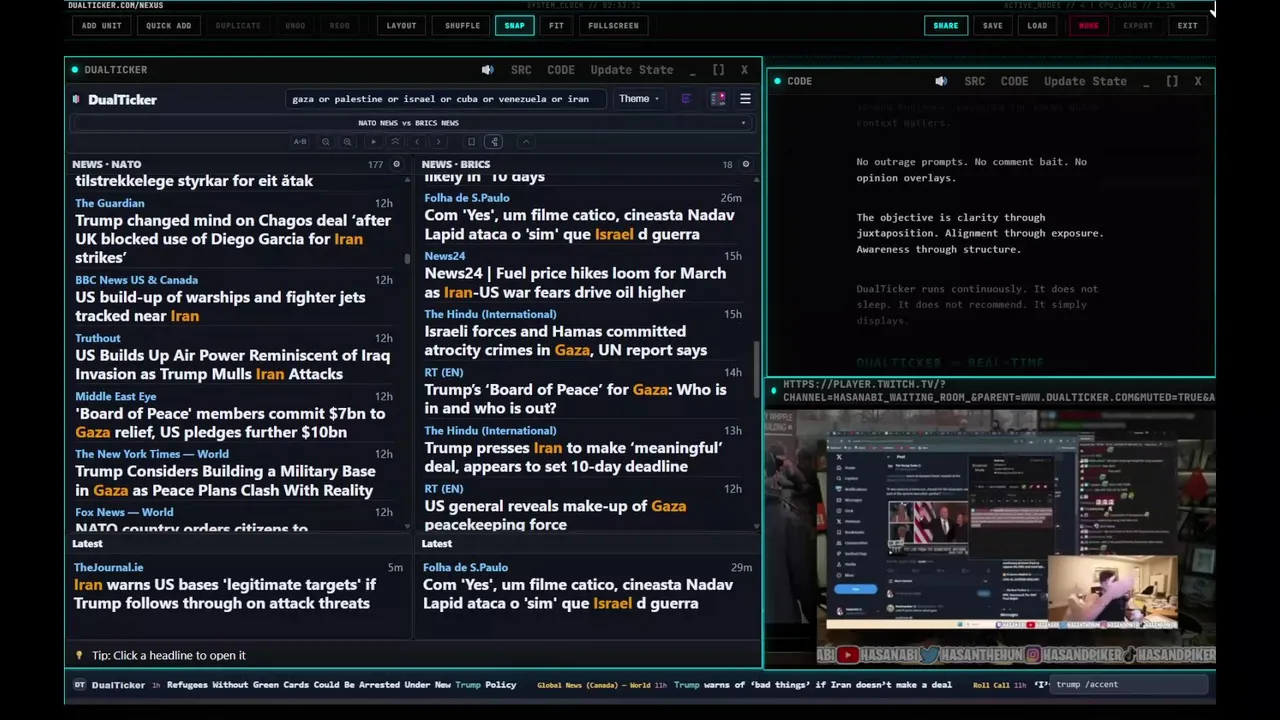Toggle FULLSCREEN mode
Viewport: 1280px width, 720px height.
pyautogui.click(x=613, y=25)
